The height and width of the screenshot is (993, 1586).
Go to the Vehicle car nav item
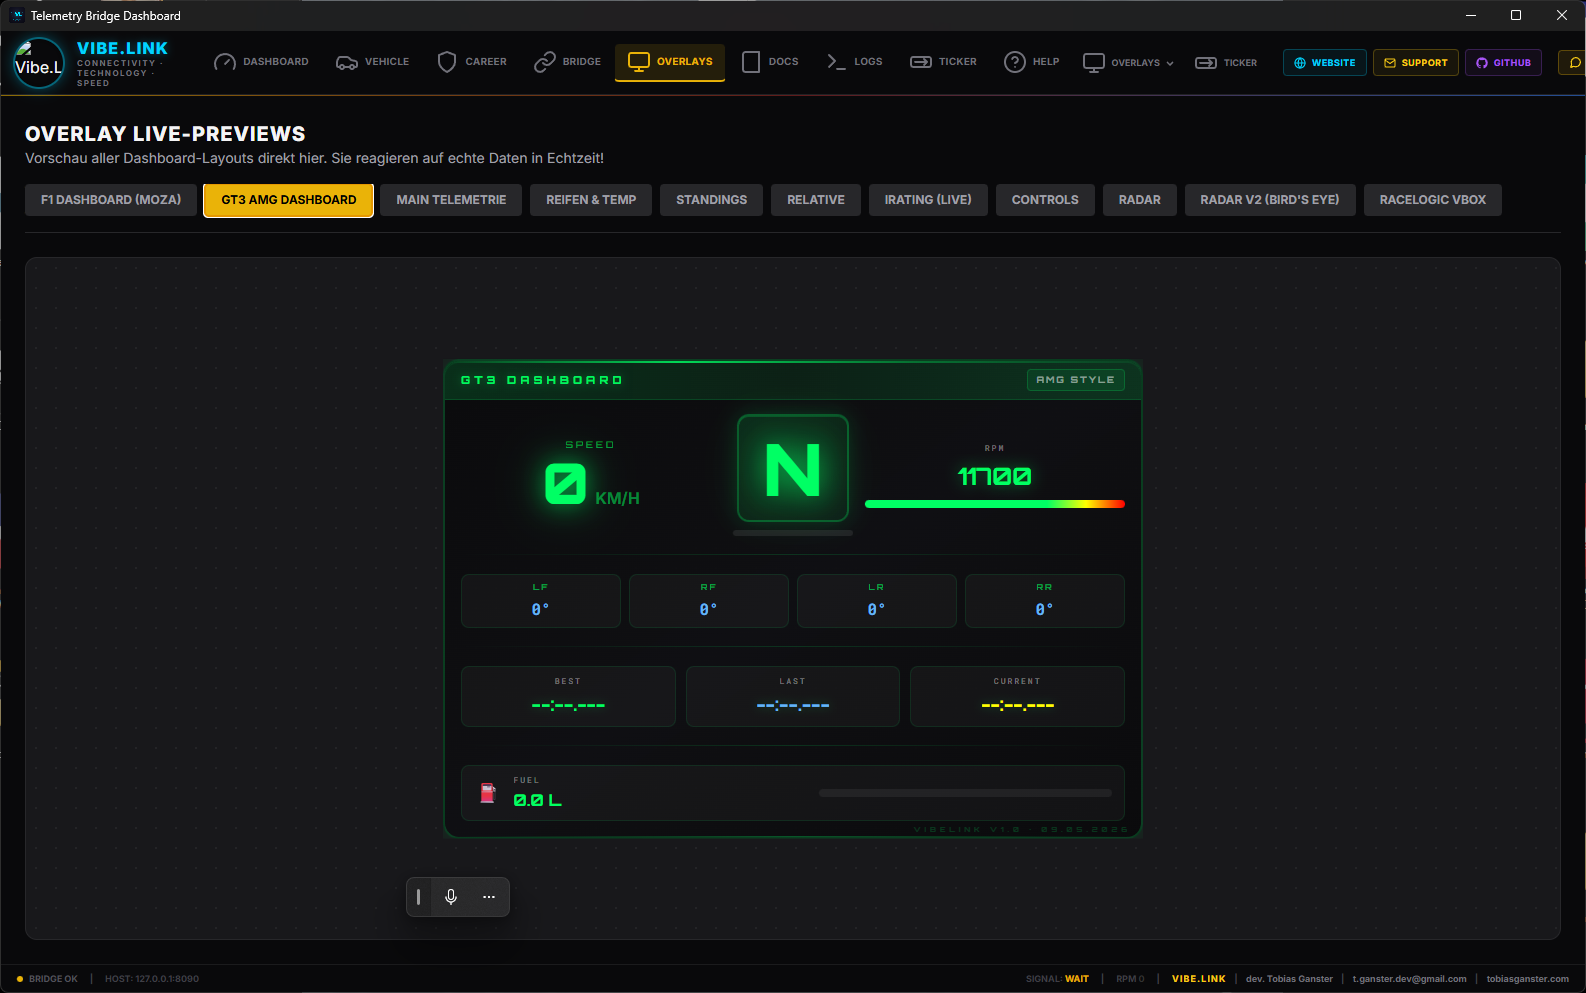coord(373,62)
